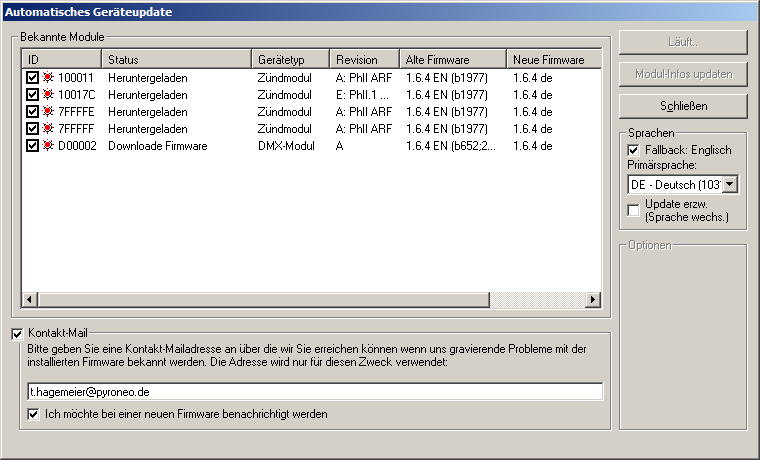Toggle the new firmware notification checkbox
Screen dimensions: 760x460
[33, 414]
